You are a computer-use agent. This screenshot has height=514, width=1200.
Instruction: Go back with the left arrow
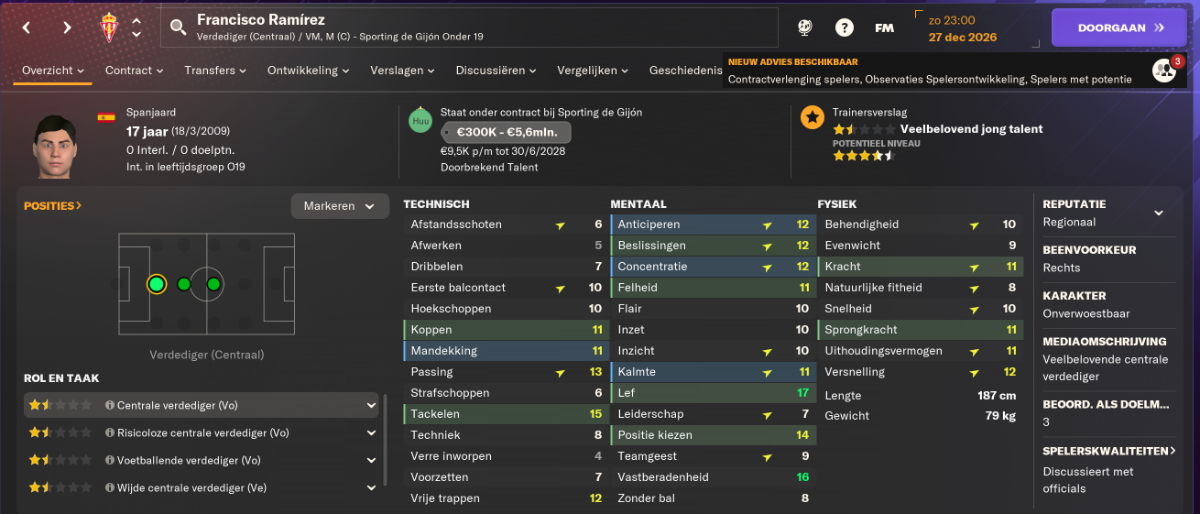pyautogui.click(x=26, y=27)
